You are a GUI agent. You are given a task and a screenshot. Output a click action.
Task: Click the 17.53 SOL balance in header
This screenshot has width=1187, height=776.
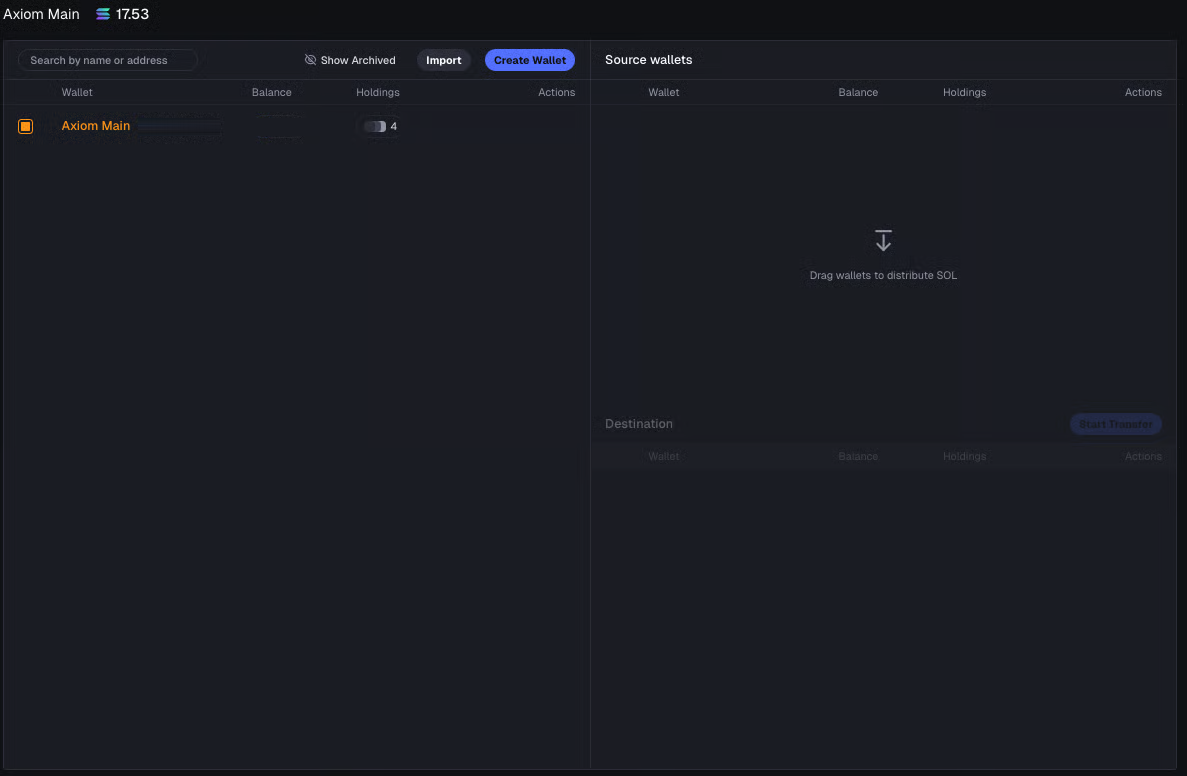[x=132, y=14]
